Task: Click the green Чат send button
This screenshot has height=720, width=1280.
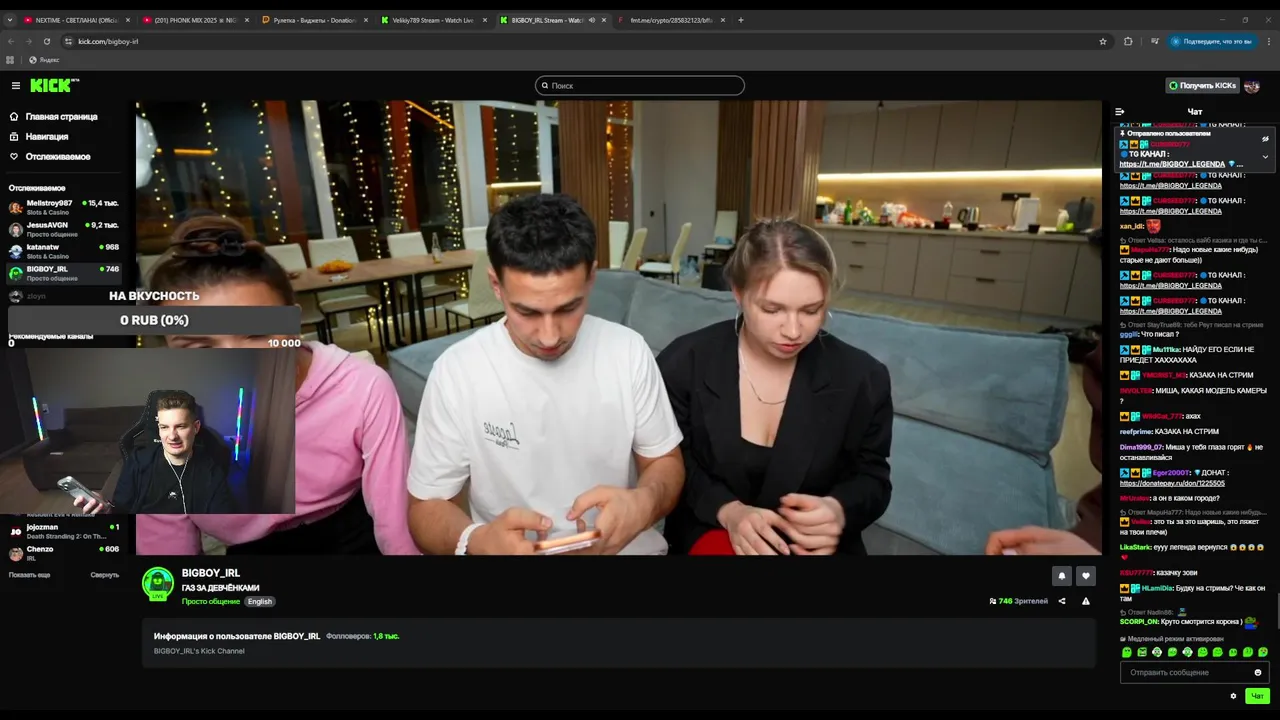Action: point(1258,696)
